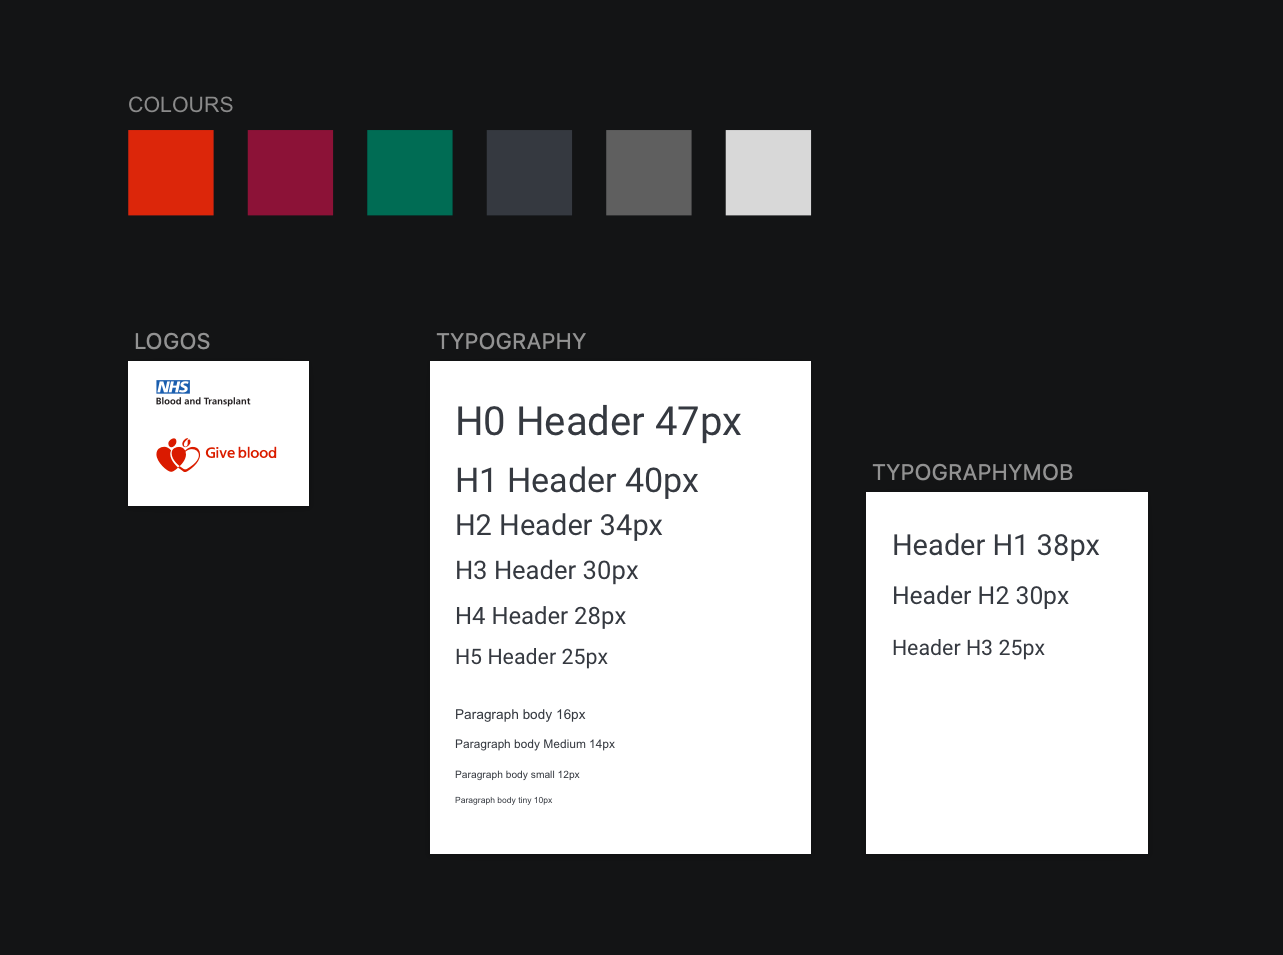The height and width of the screenshot is (955, 1283).
Task: Select the maroon colour swatch
Action: pyautogui.click(x=290, y=172)
